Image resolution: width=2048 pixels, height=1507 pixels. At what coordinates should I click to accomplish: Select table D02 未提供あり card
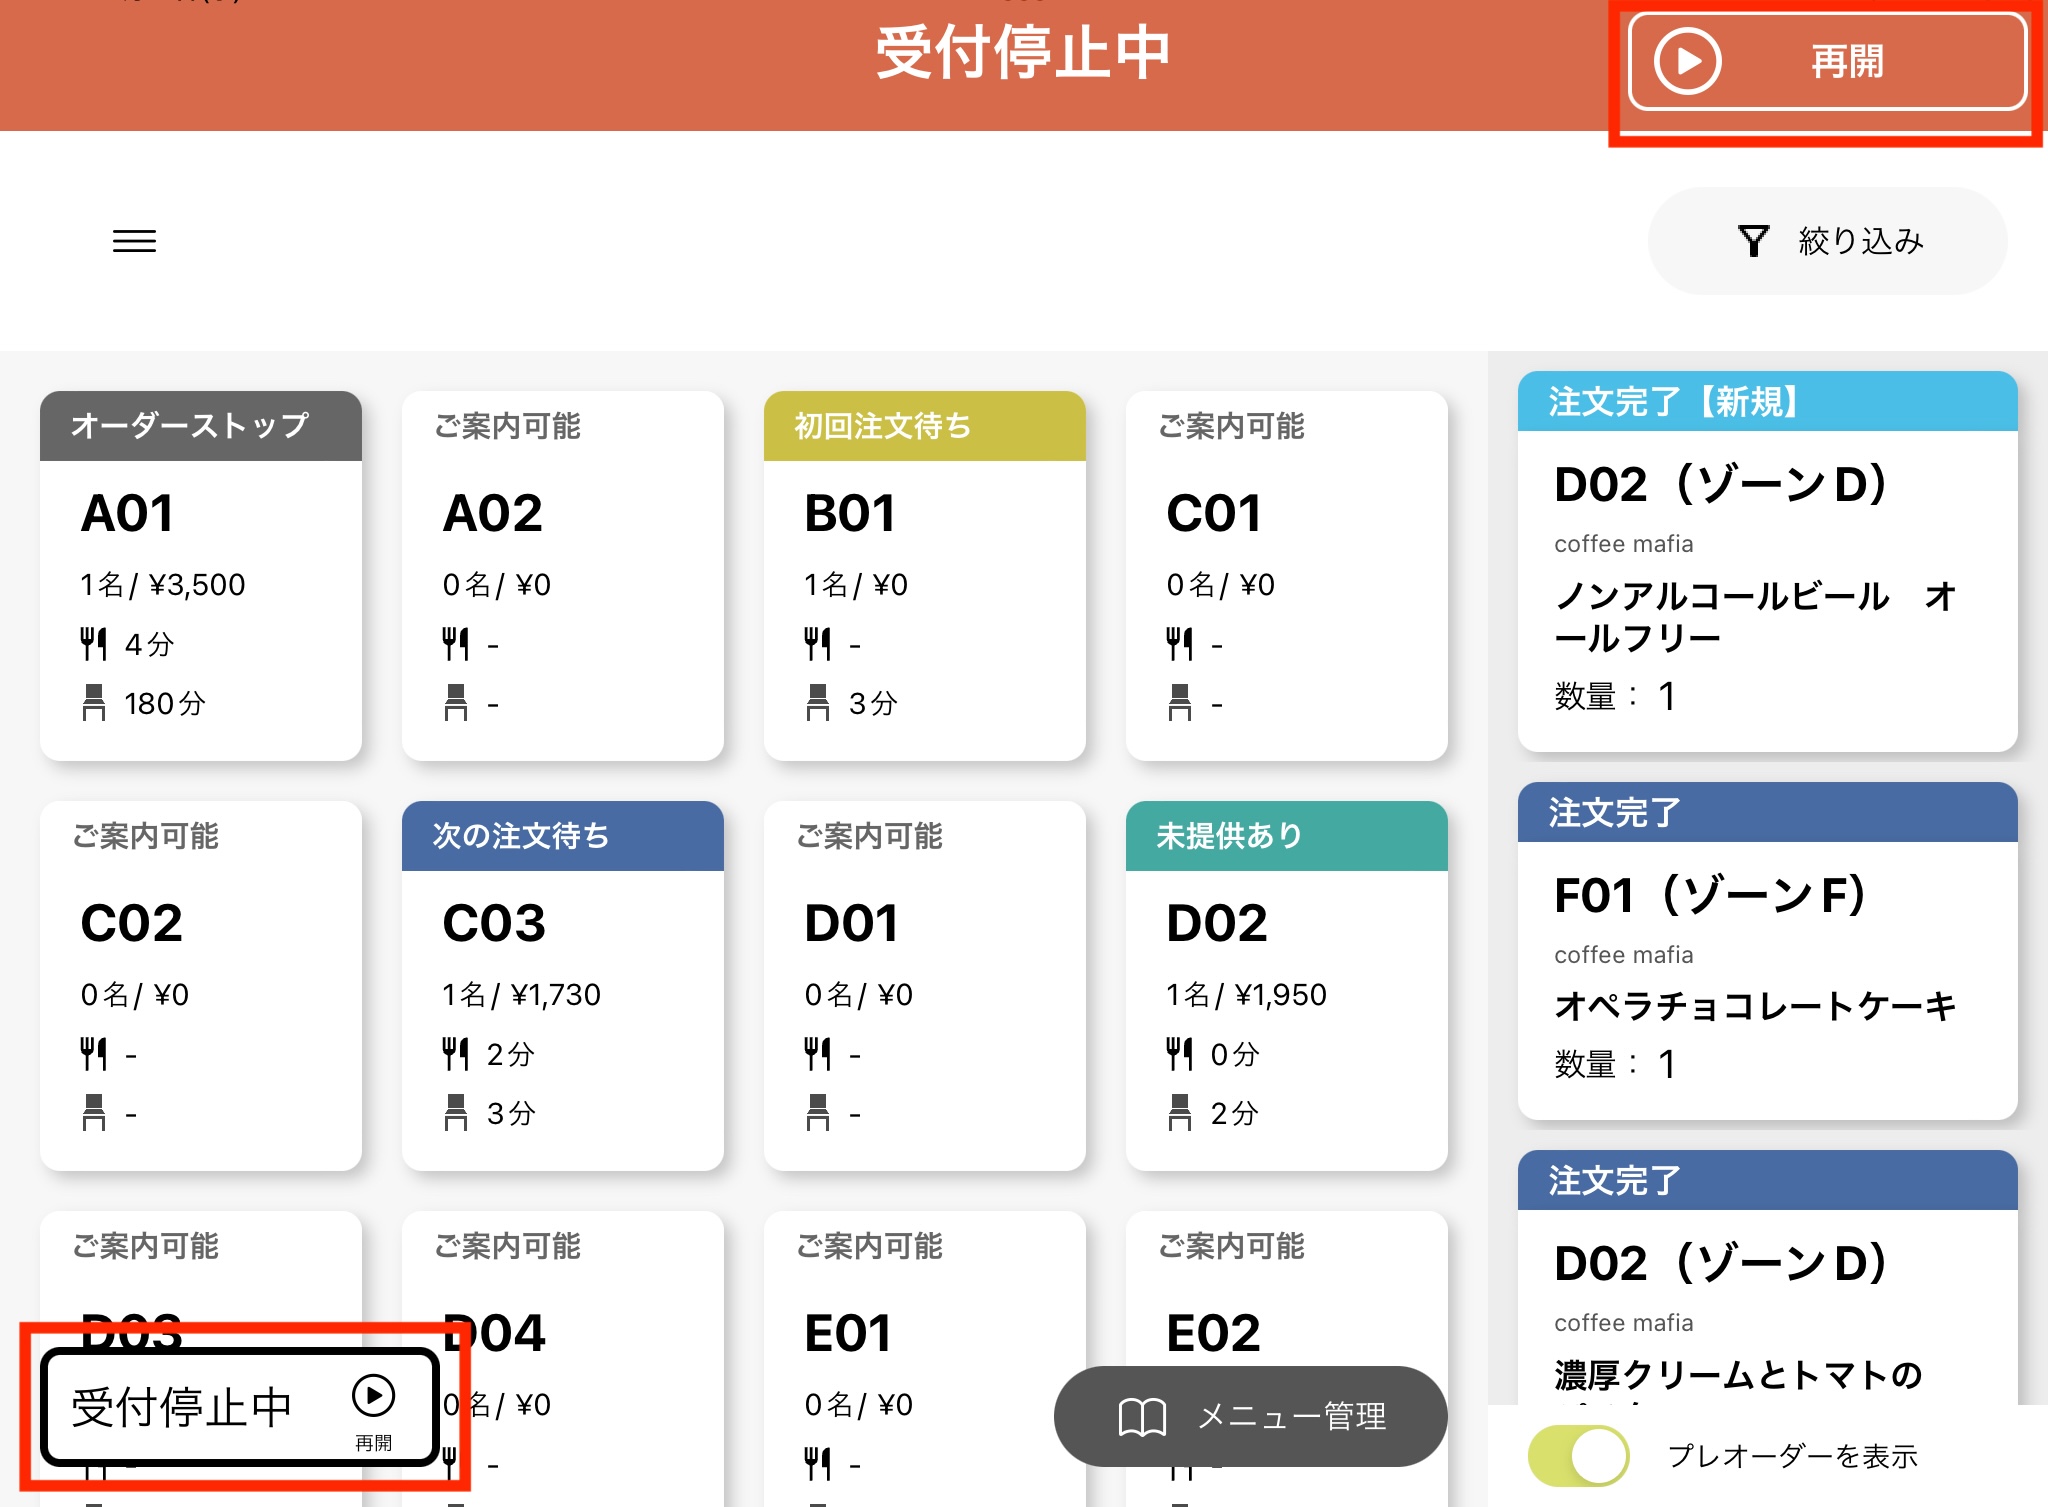coord(1286,985)
